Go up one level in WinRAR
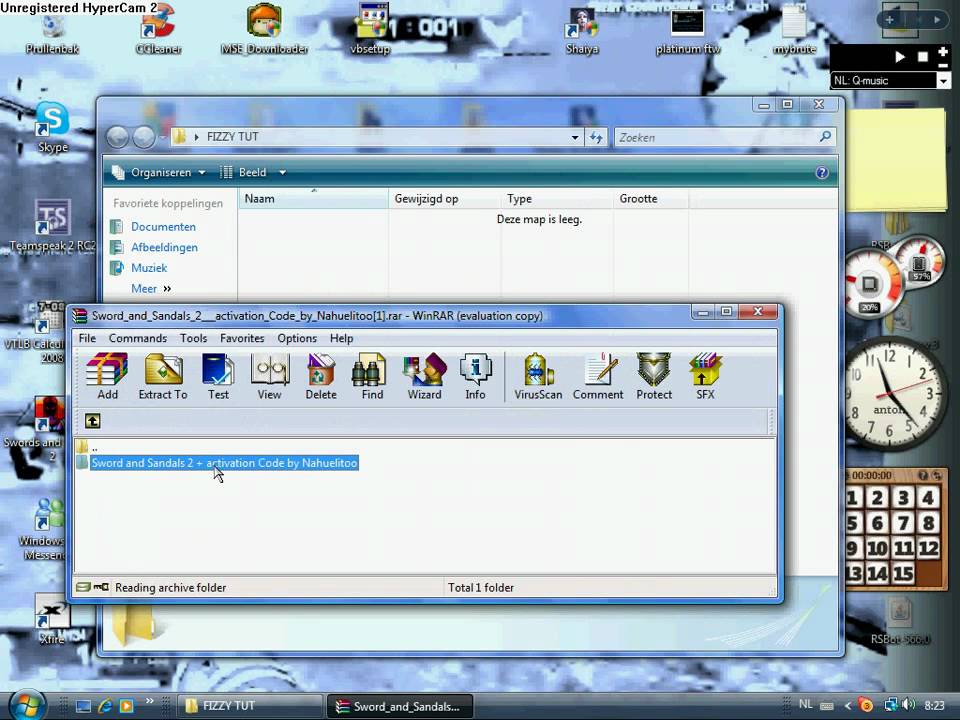Viewport: 960px width, 720px height. (92, 421)
